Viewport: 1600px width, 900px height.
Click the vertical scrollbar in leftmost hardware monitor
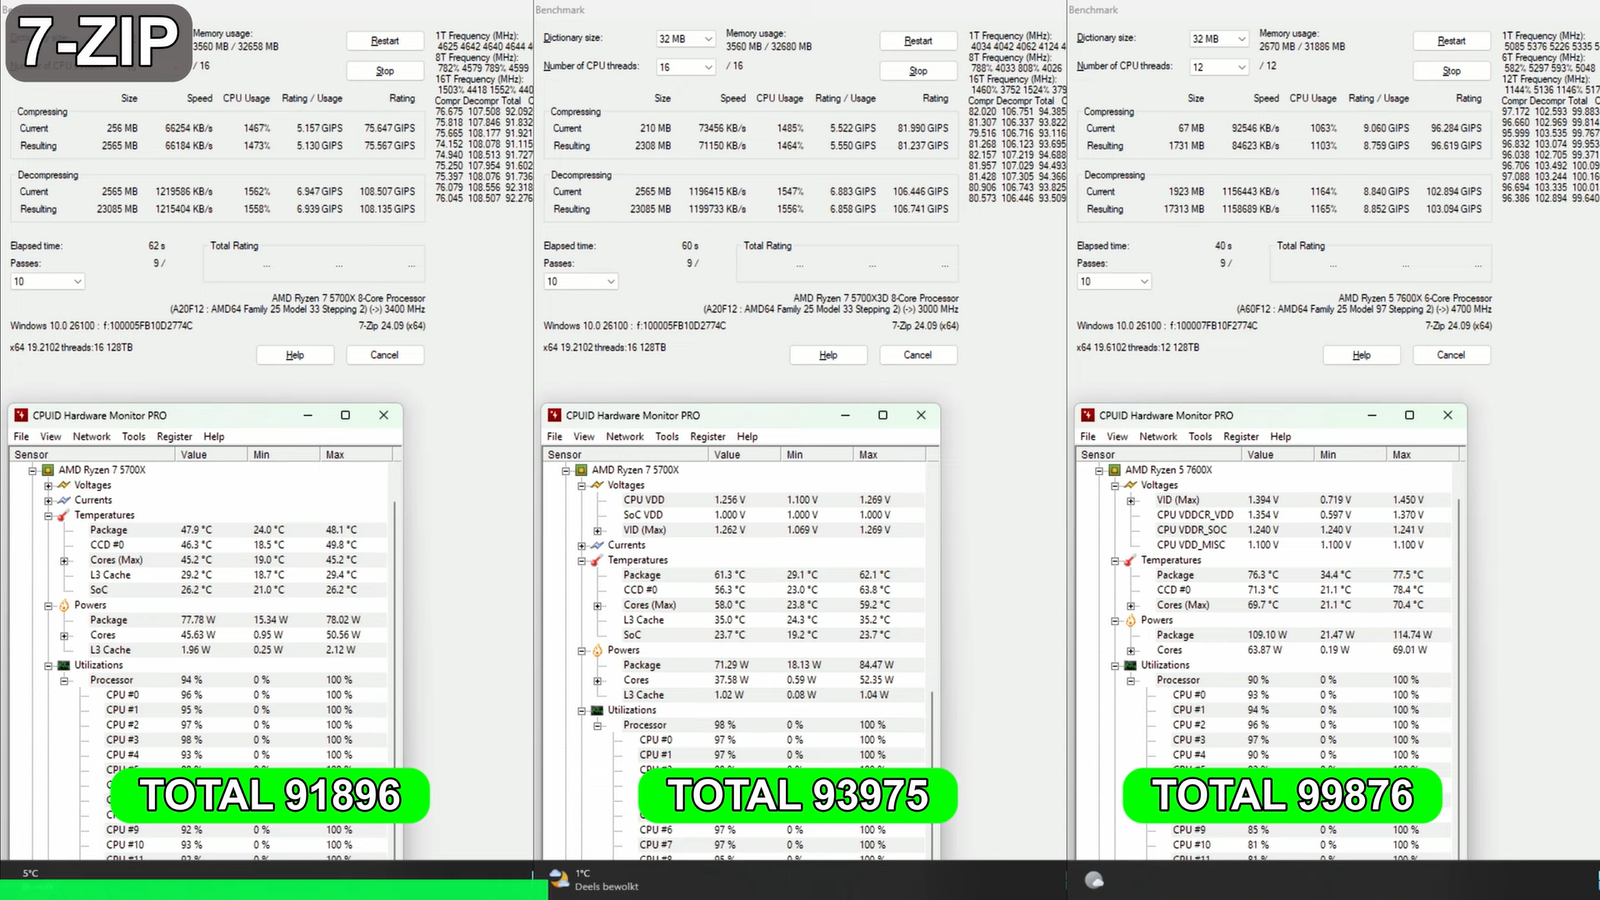click(x=396, y=650)
